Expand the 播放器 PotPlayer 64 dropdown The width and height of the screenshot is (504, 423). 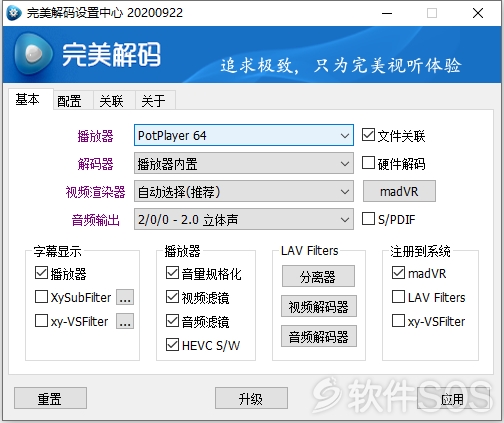244,135
